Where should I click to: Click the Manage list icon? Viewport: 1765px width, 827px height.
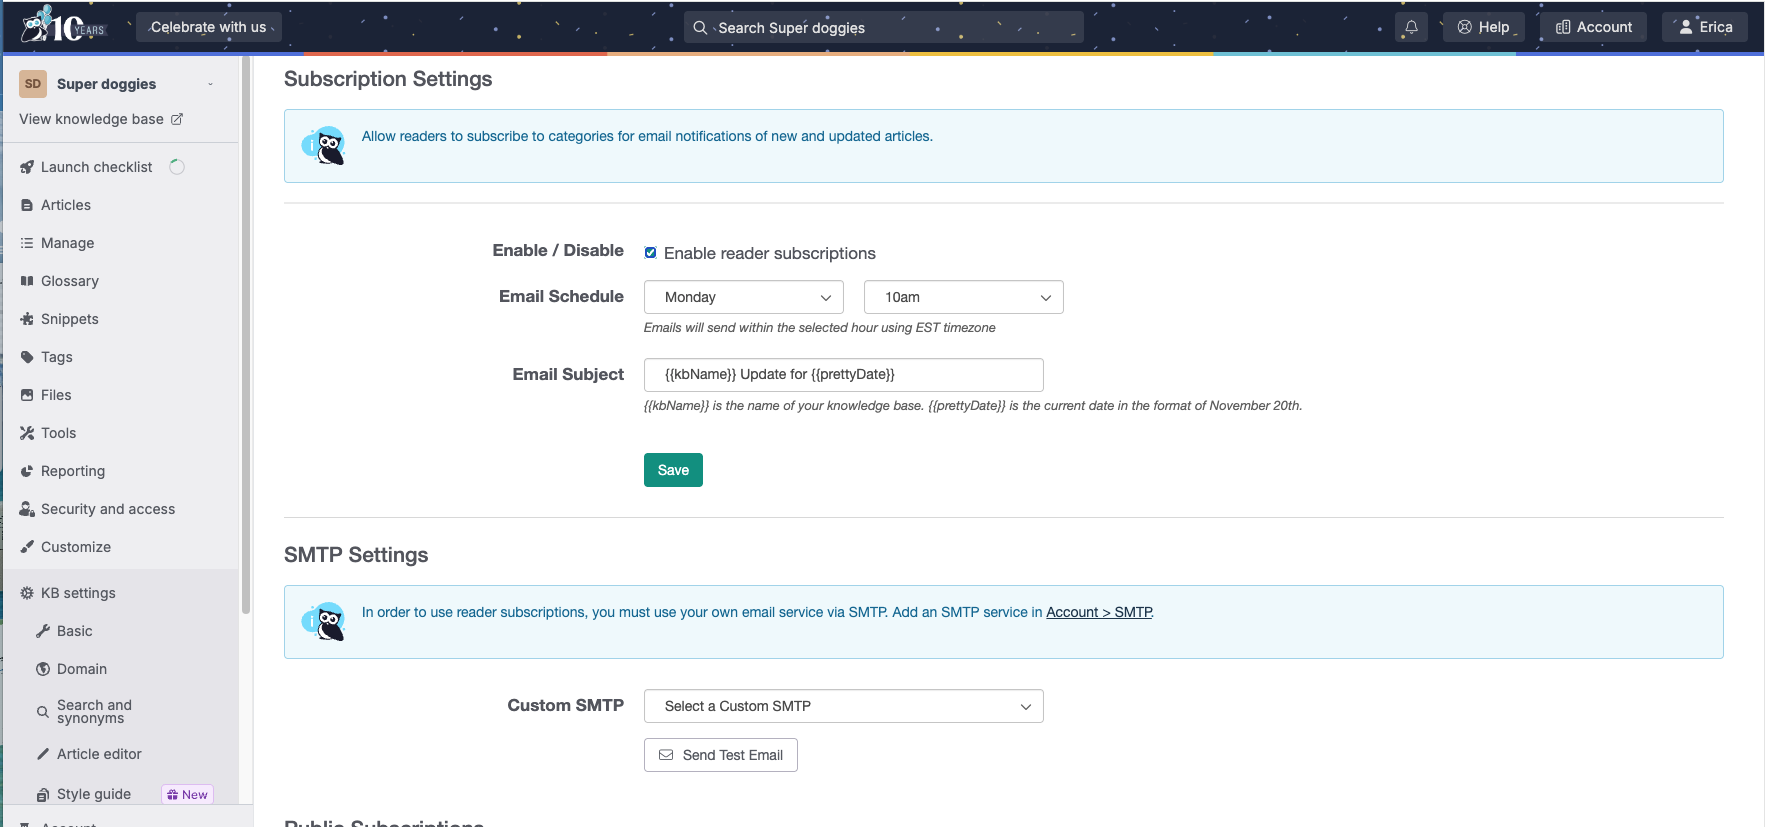[27, 243]
